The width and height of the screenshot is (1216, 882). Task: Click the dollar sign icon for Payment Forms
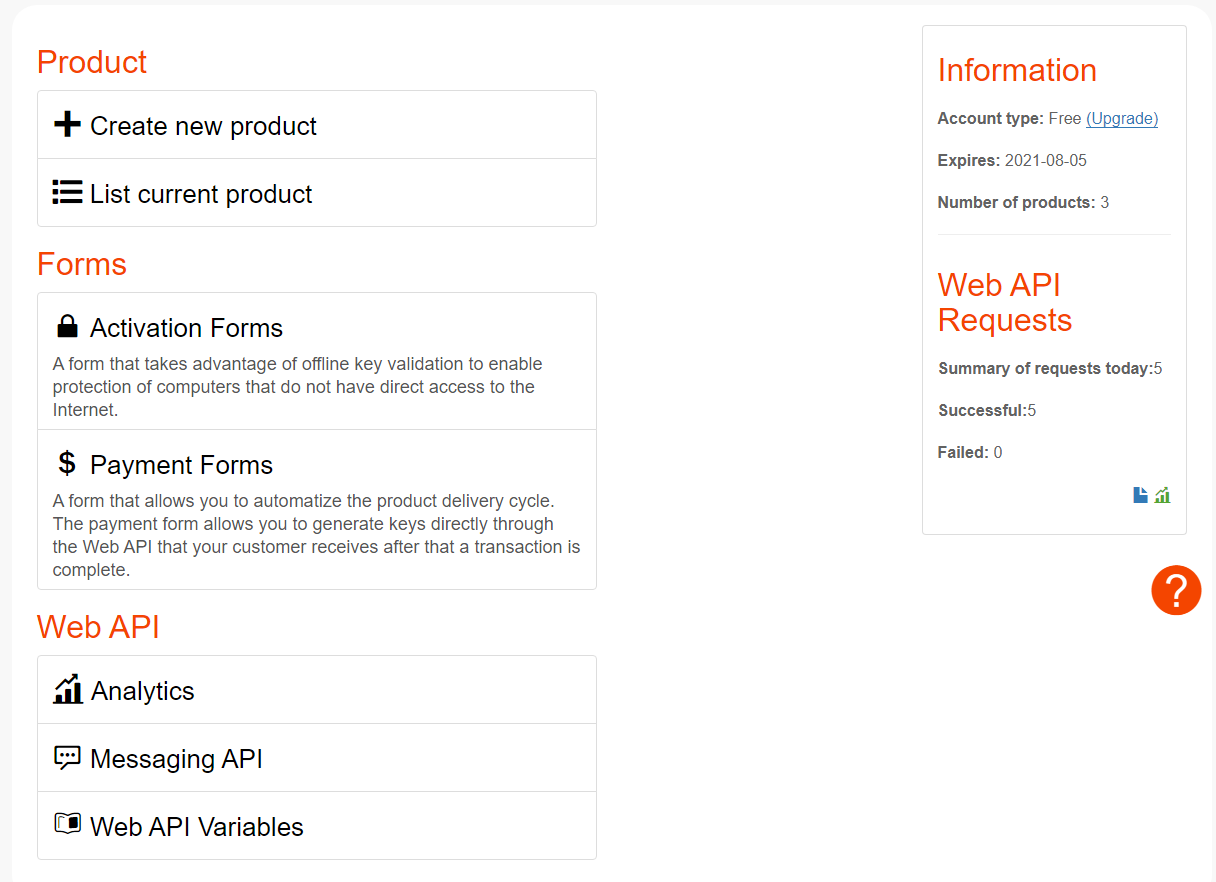point(67,463)
